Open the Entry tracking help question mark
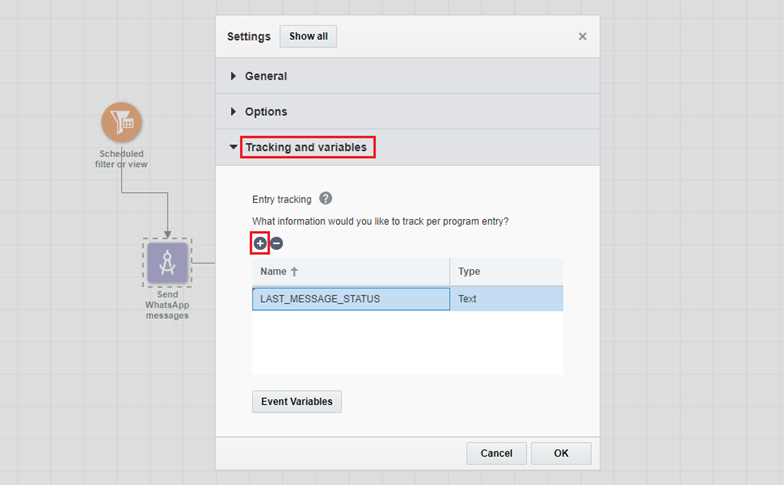Screen dimensions: 784x485 pyautogui.click(x=326, y=198)
